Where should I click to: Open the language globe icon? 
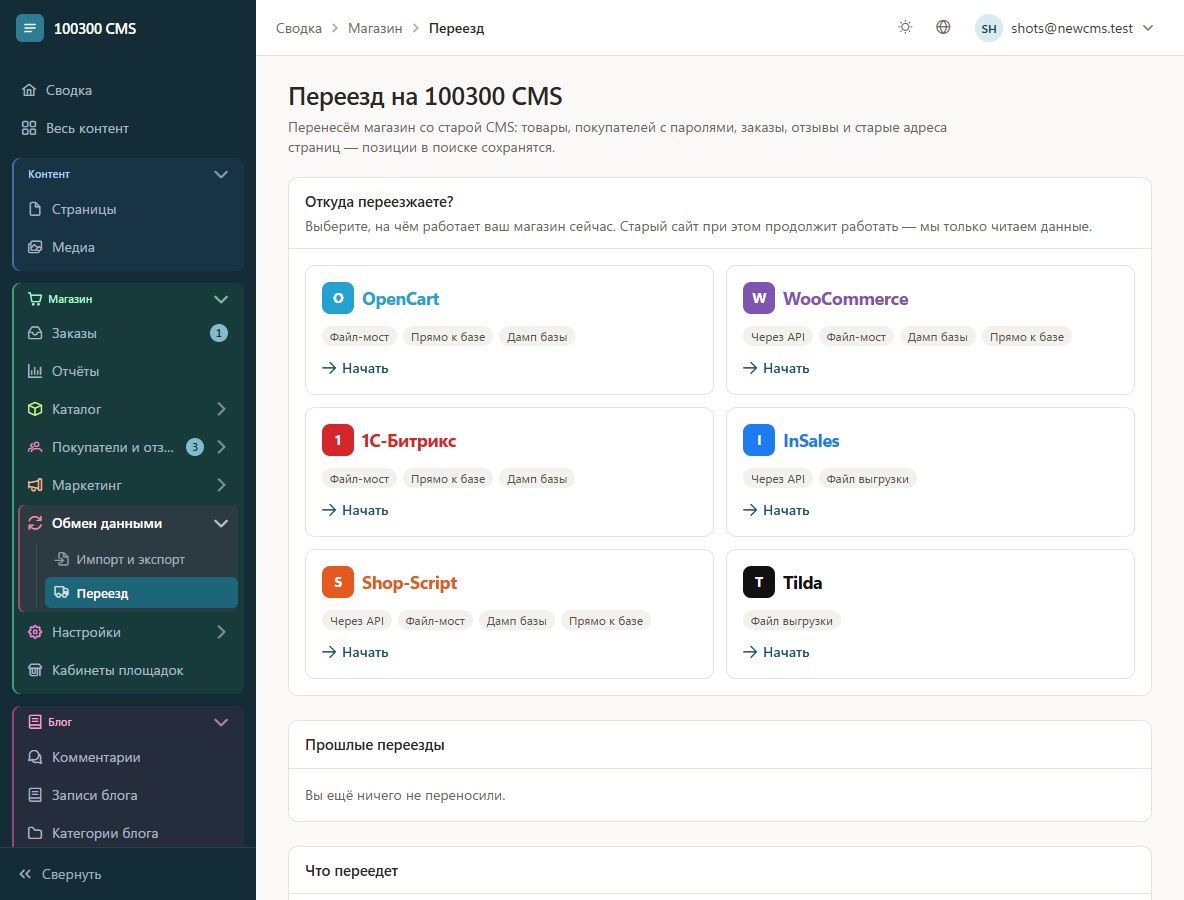click(943, 28)
